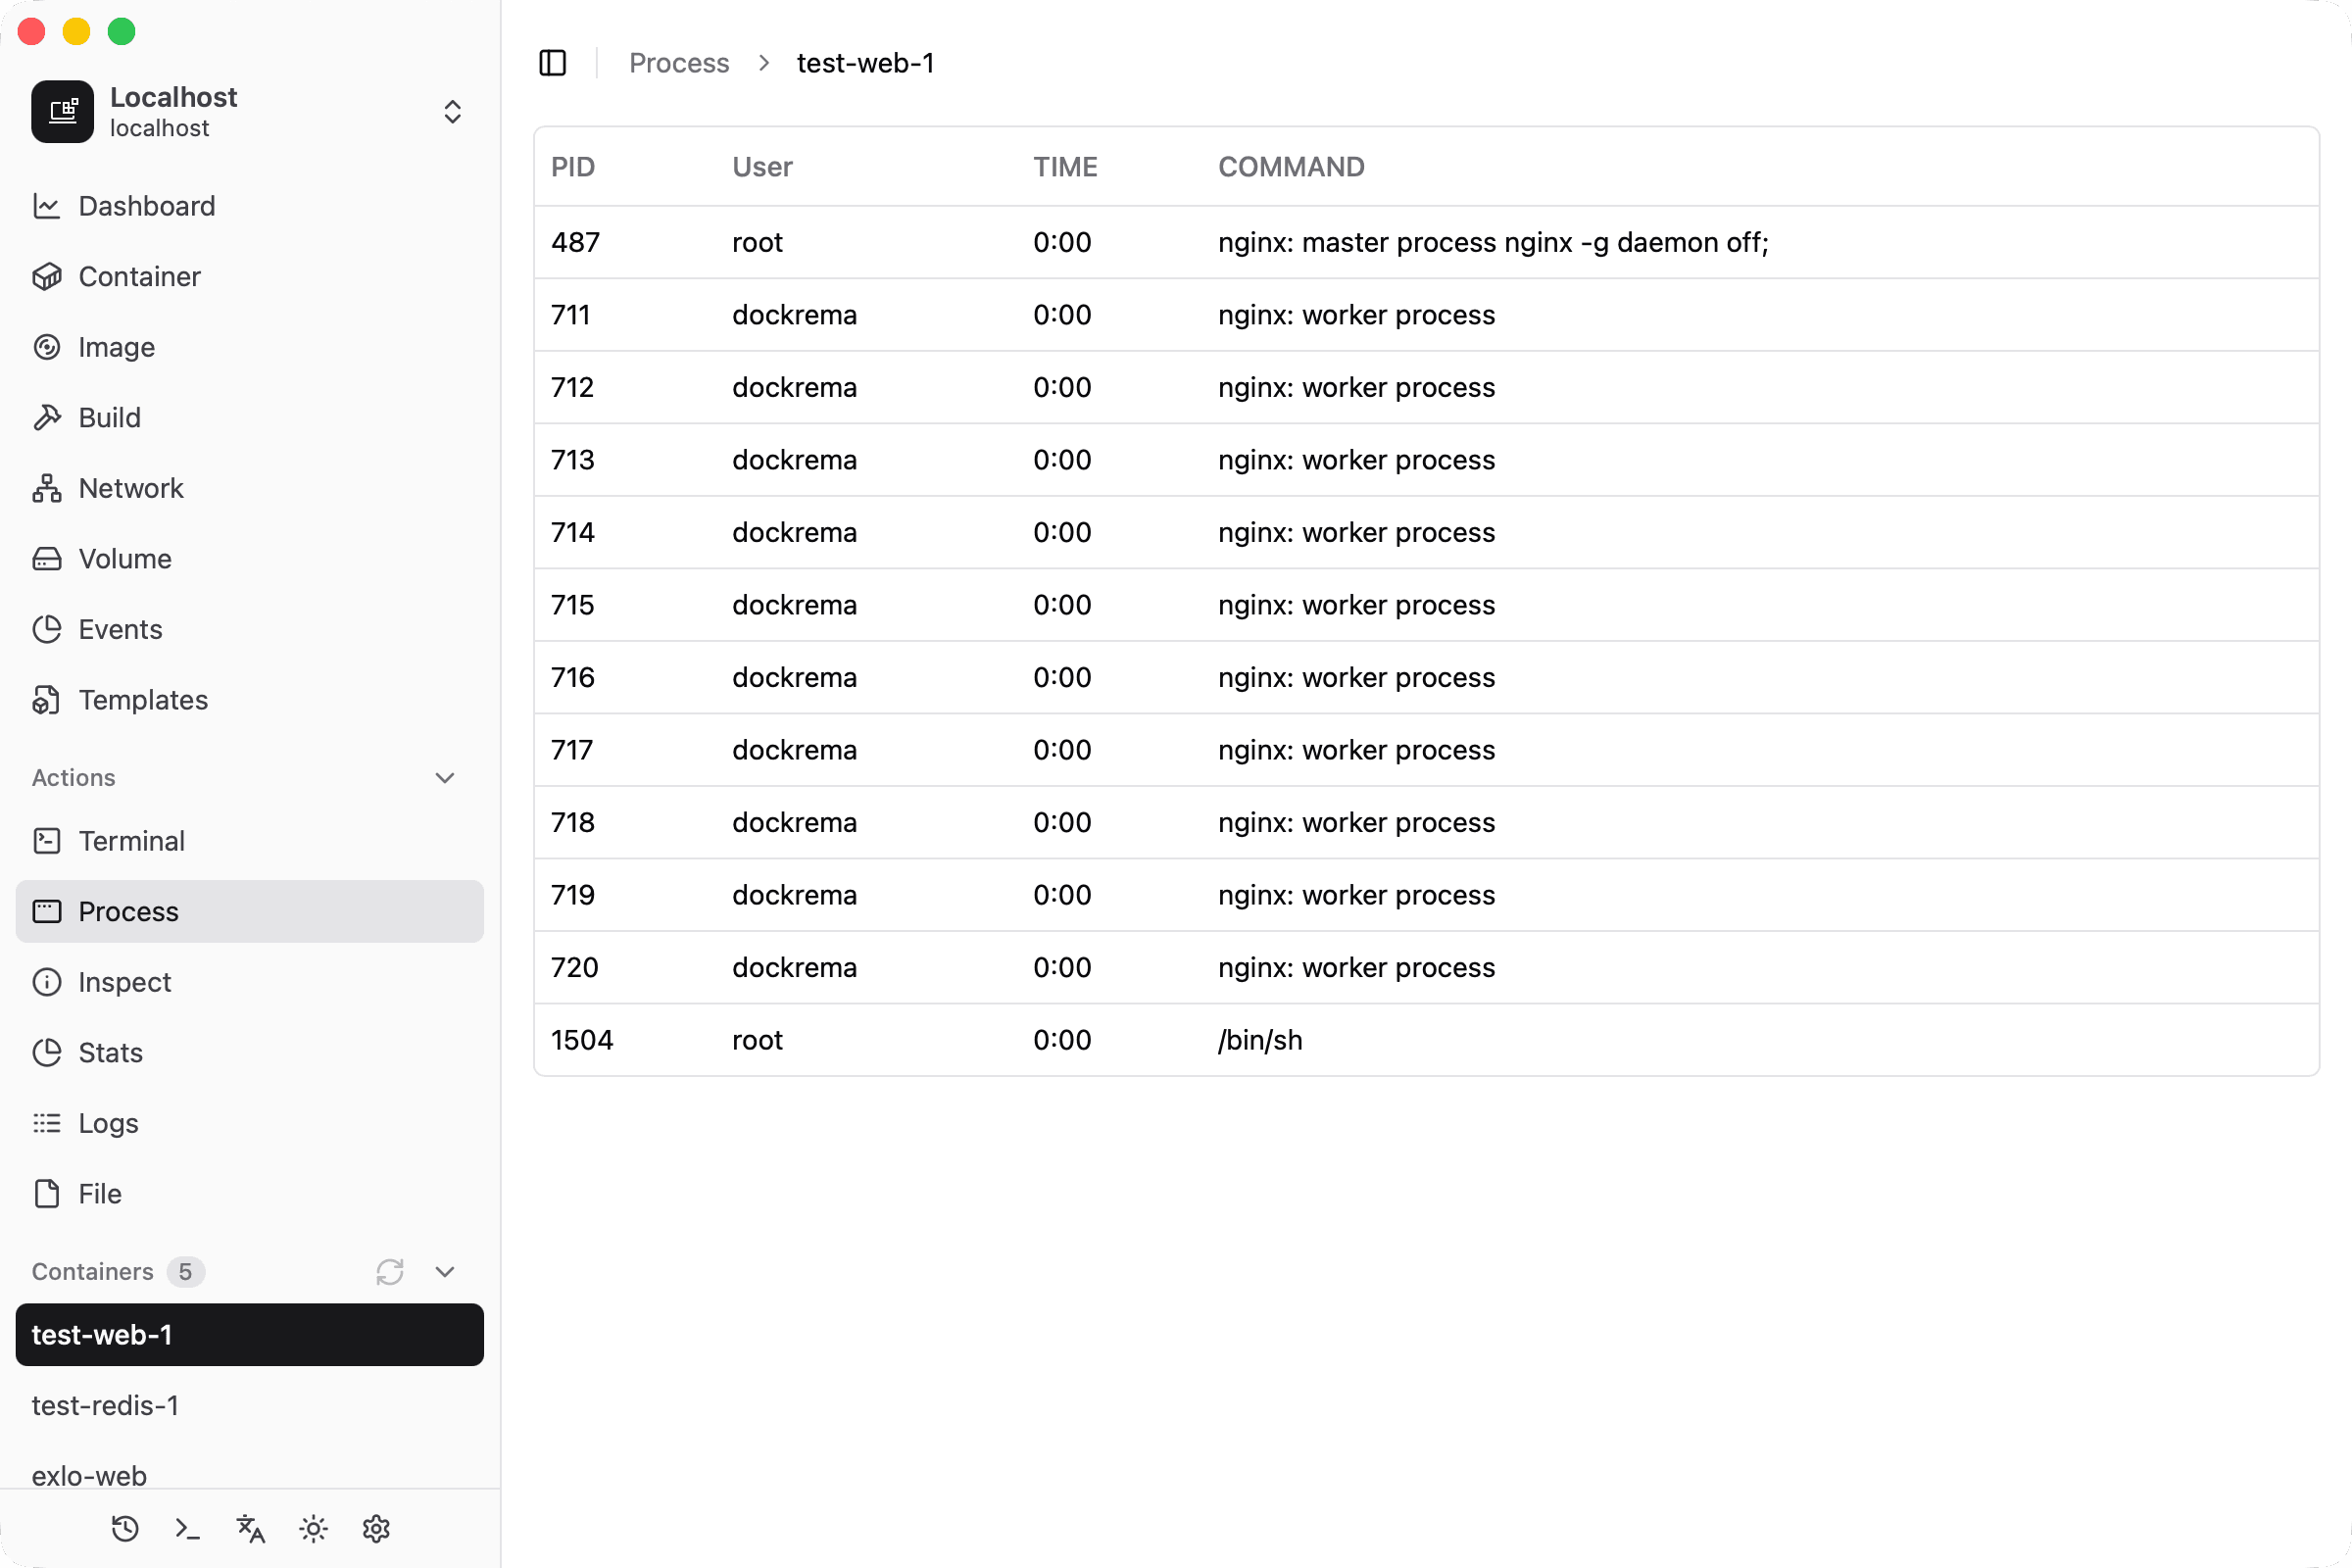Click the nginx master process row
Screen dimensions: 2352x1568
pos(1425,242)
